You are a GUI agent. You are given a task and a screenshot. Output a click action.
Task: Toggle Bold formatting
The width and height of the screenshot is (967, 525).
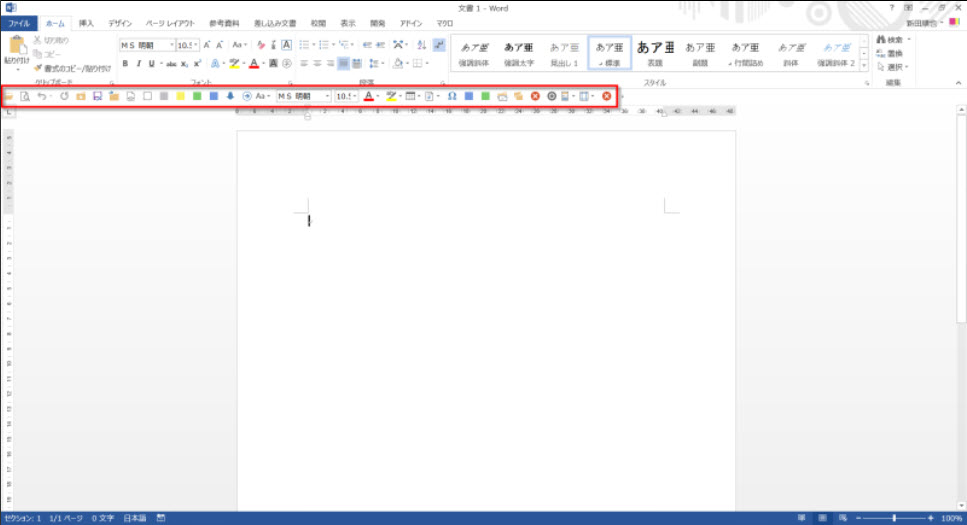(125, 63)
